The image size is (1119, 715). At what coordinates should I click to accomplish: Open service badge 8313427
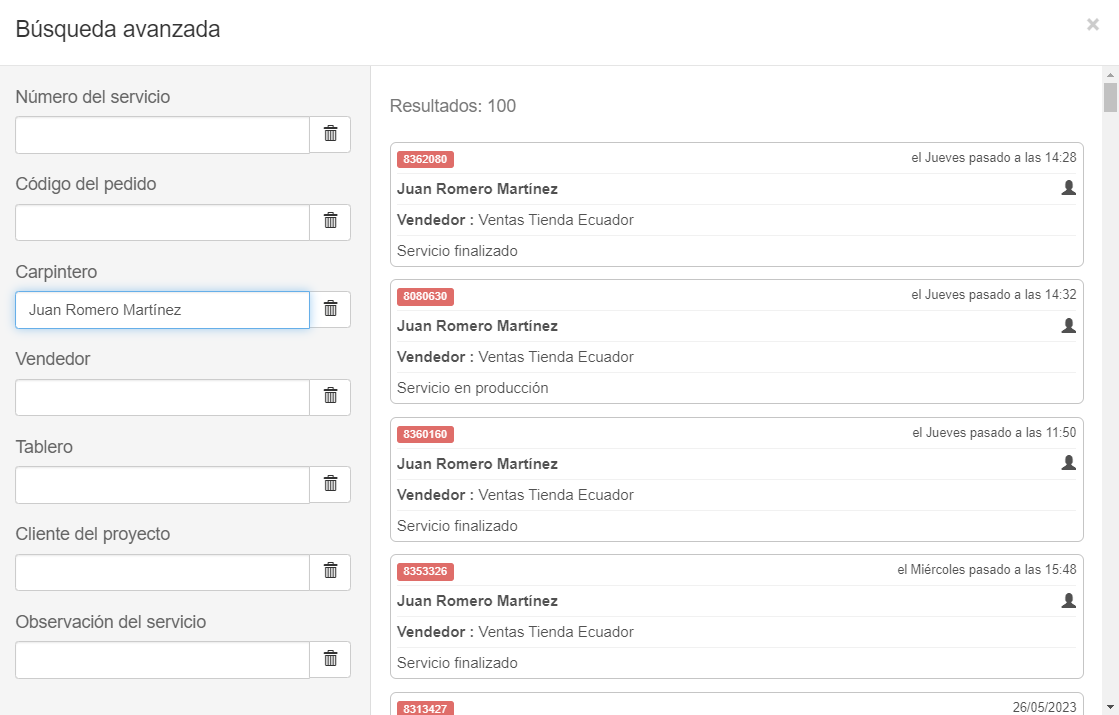425,708
